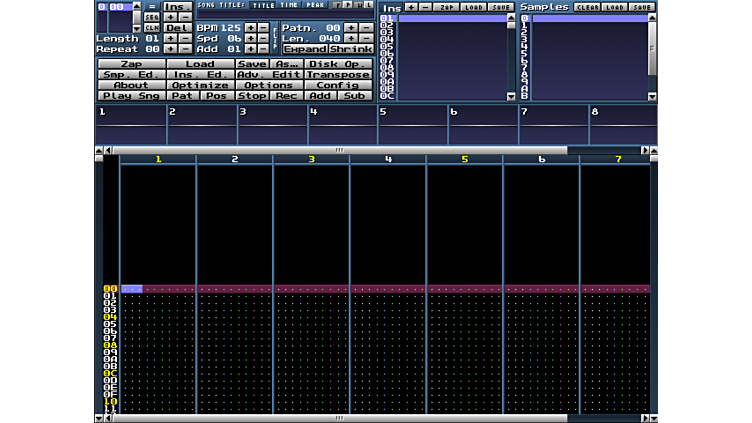Click the pattern editor horizontal scrollbar
752x423 pixels.
[x=340, y=418]
